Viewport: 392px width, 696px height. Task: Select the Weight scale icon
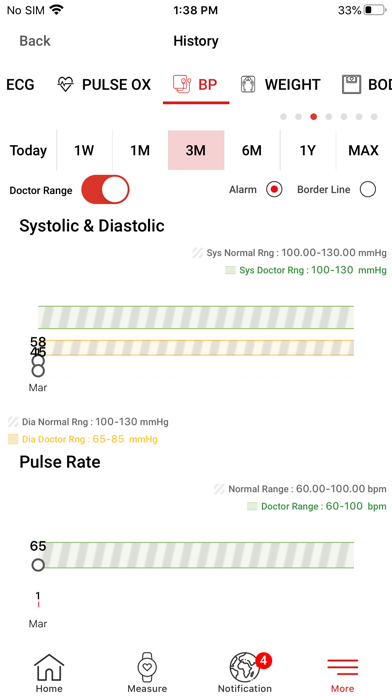[x=248, y=84]
